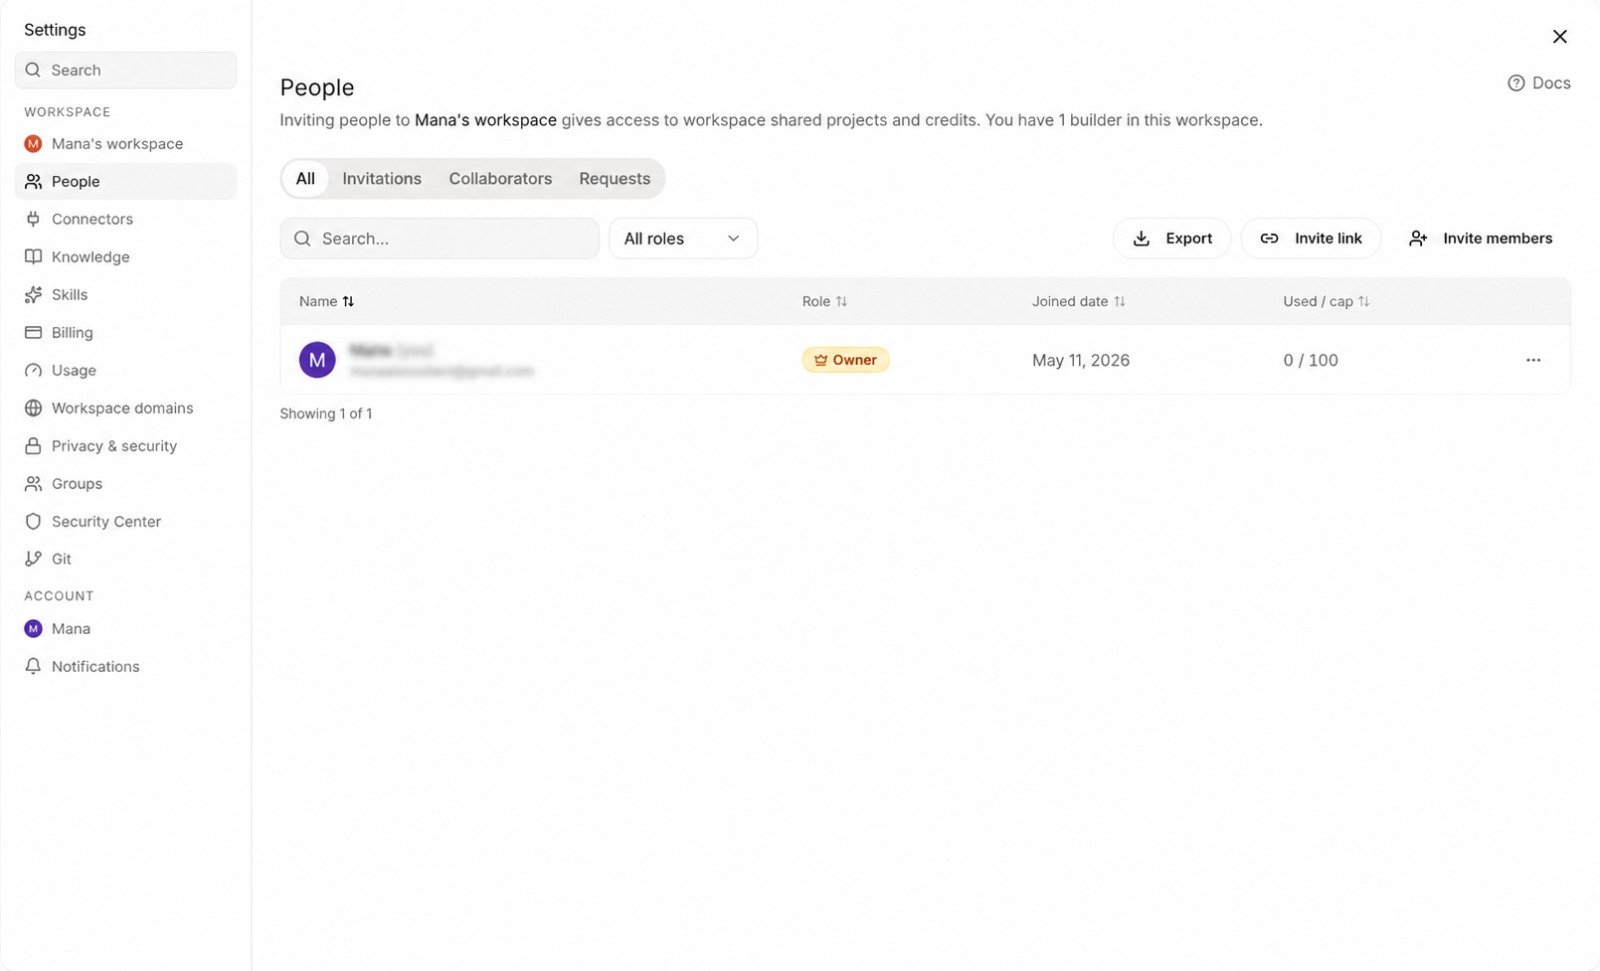Click the purple M avatar in the member row
The width and height of the screenshot is (1600, 971).
[x=317, y=360]
